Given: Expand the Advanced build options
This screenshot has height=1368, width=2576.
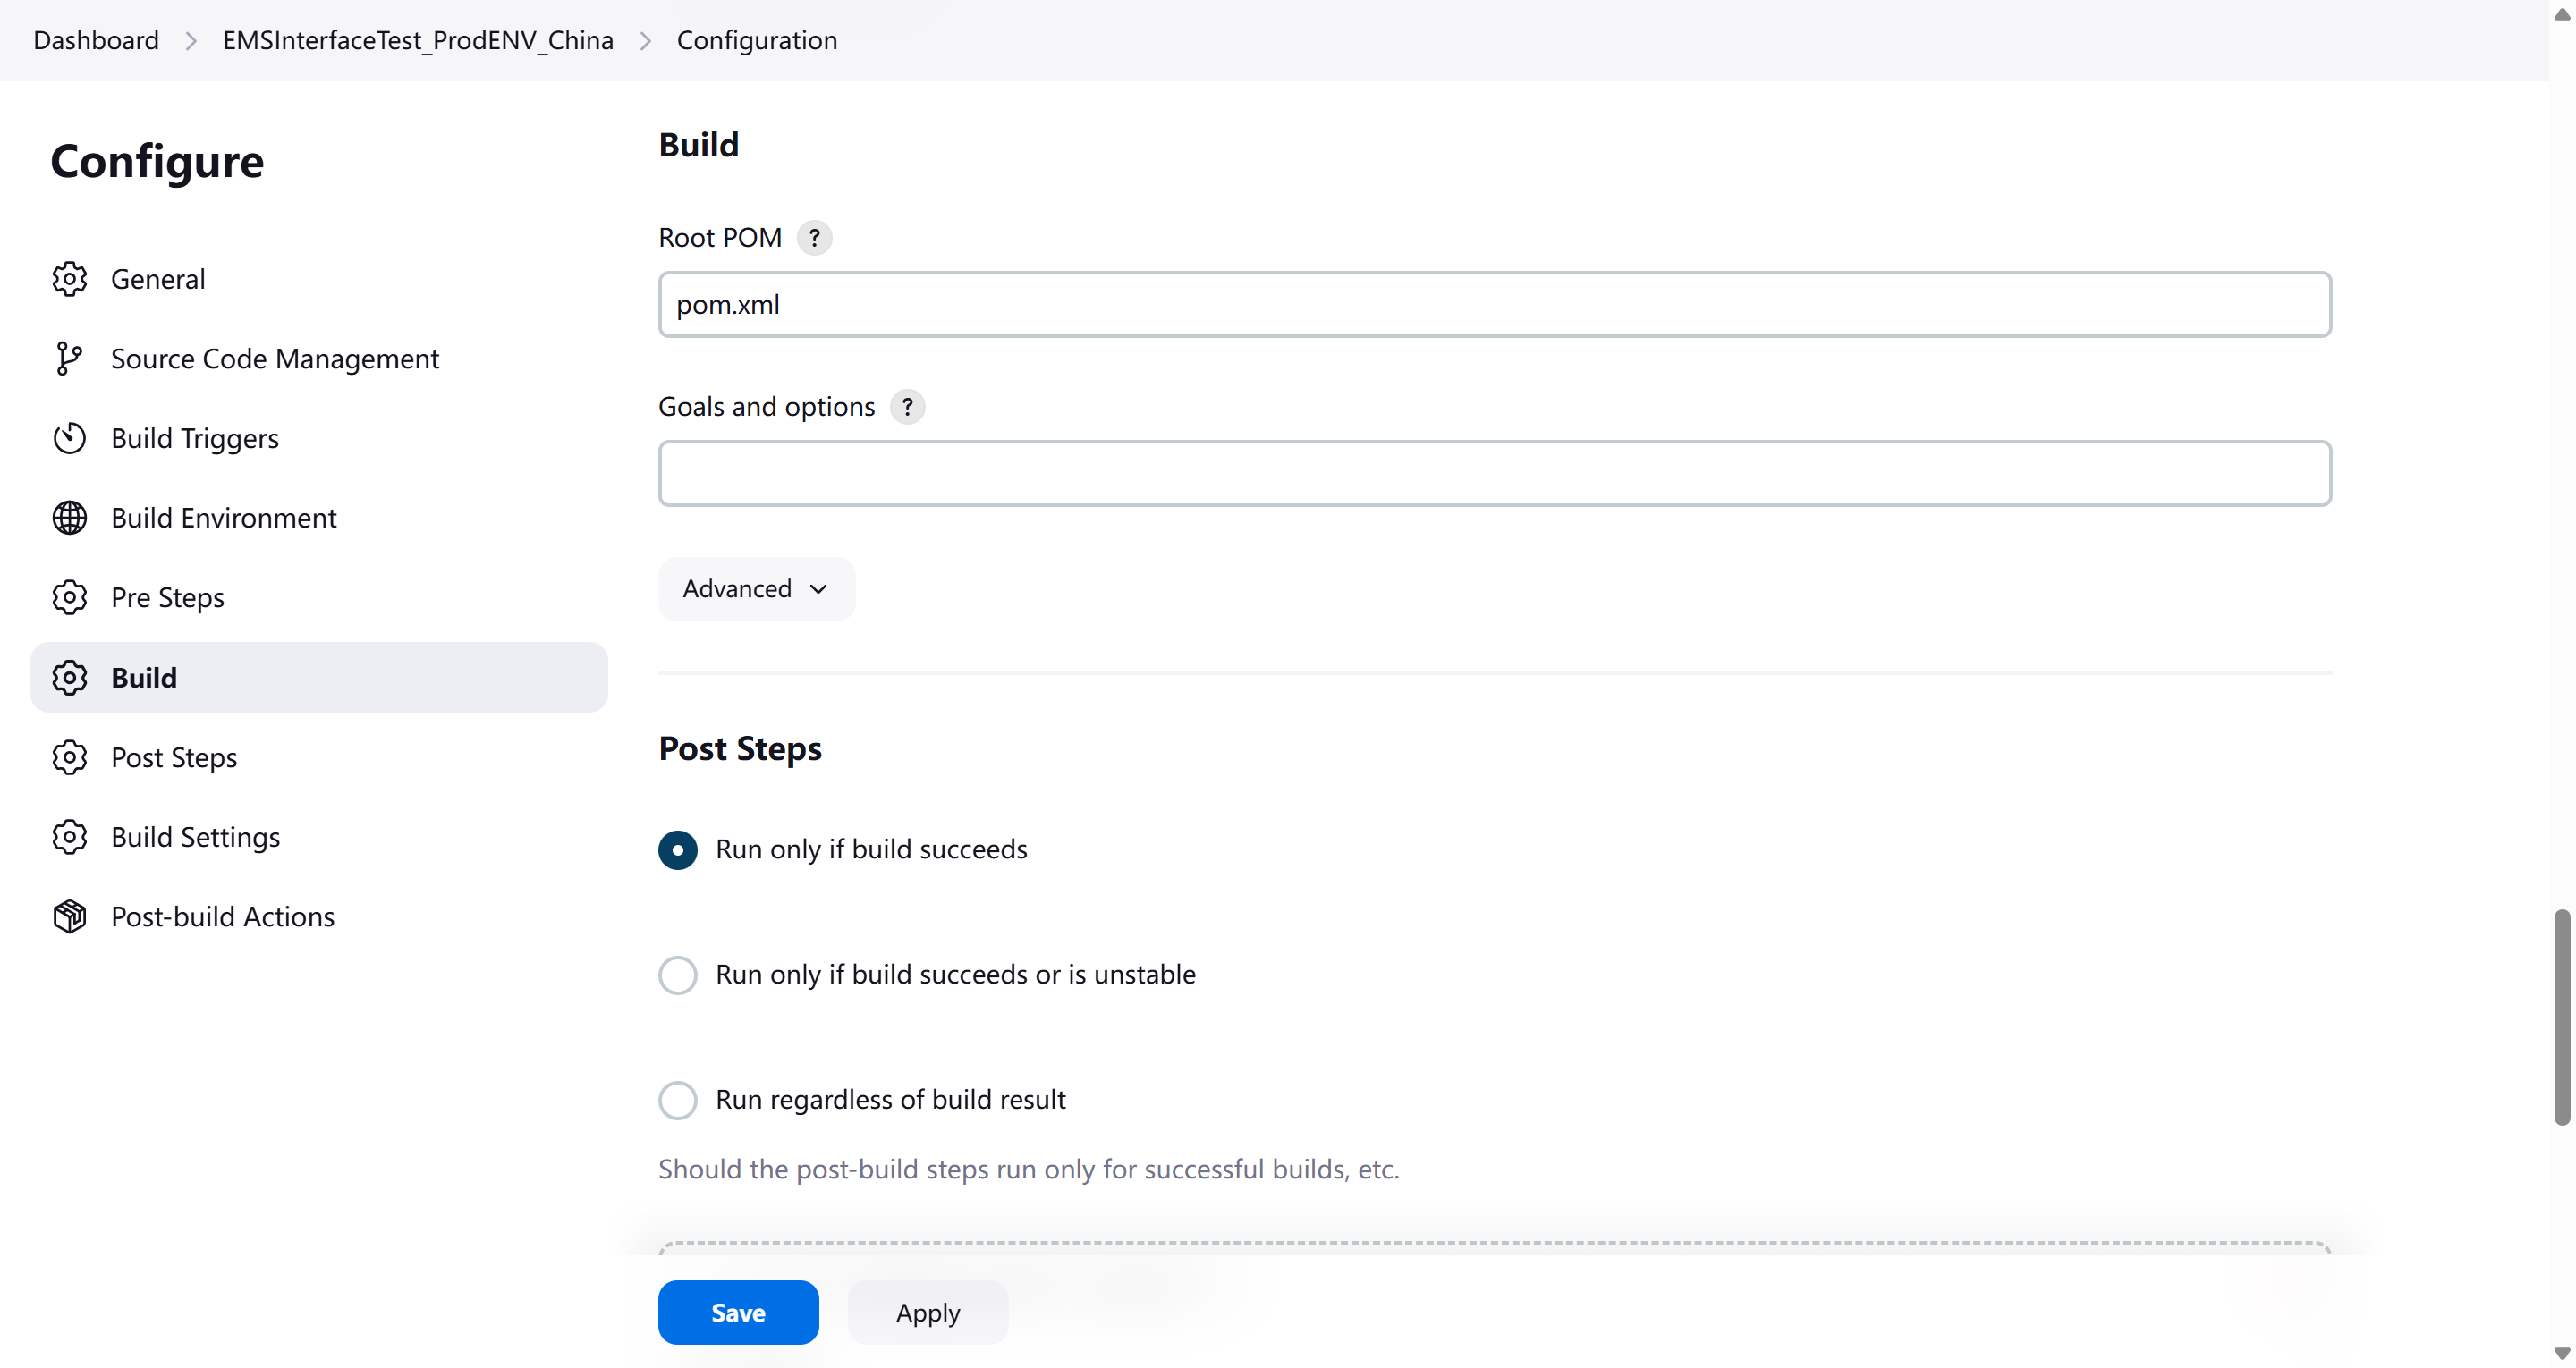Looking at the screenshot, I should (x=755, y=589).
